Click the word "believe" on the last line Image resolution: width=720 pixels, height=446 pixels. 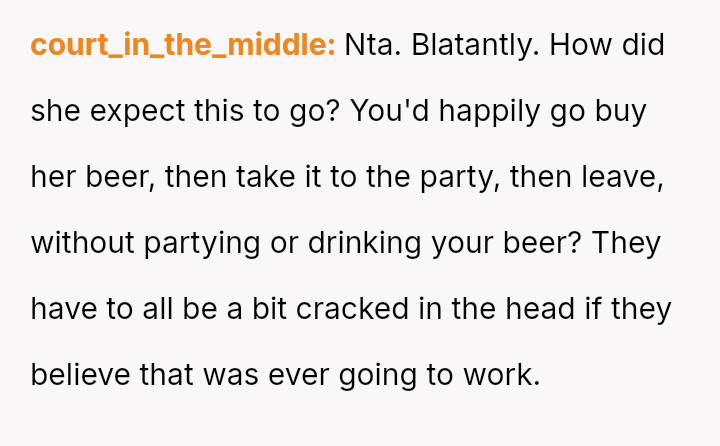pyautogui.click(x=82, y=374)
